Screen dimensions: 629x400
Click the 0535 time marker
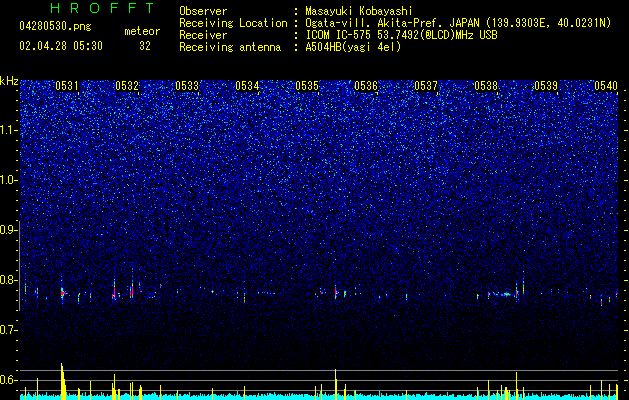pyautogui.click(x=307, y=86)
